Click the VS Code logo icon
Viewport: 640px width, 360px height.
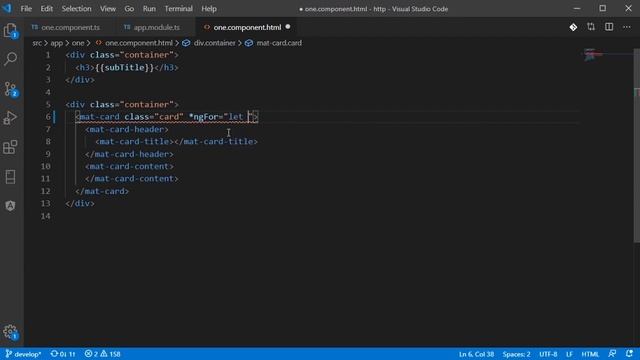pos(7,8)
